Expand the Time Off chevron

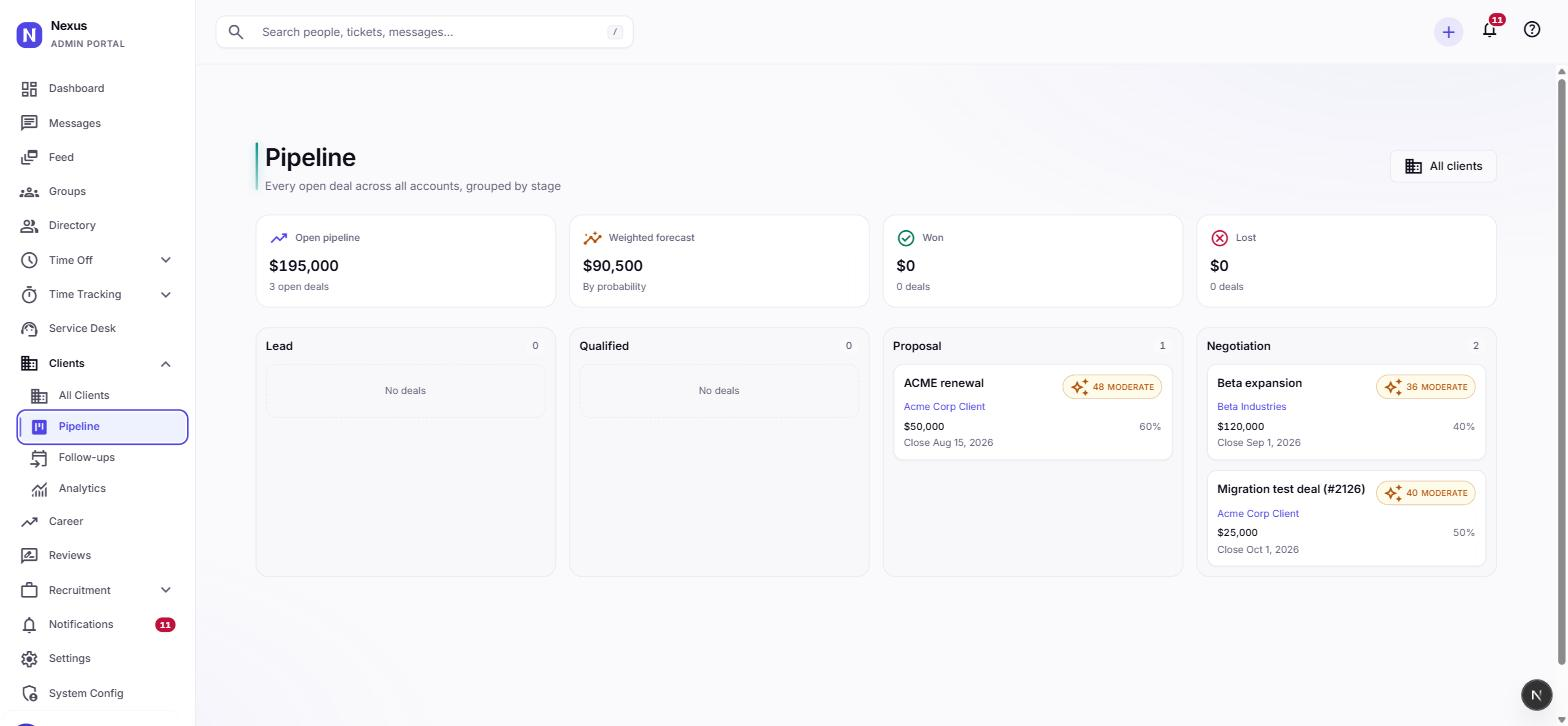click(166, 260)
